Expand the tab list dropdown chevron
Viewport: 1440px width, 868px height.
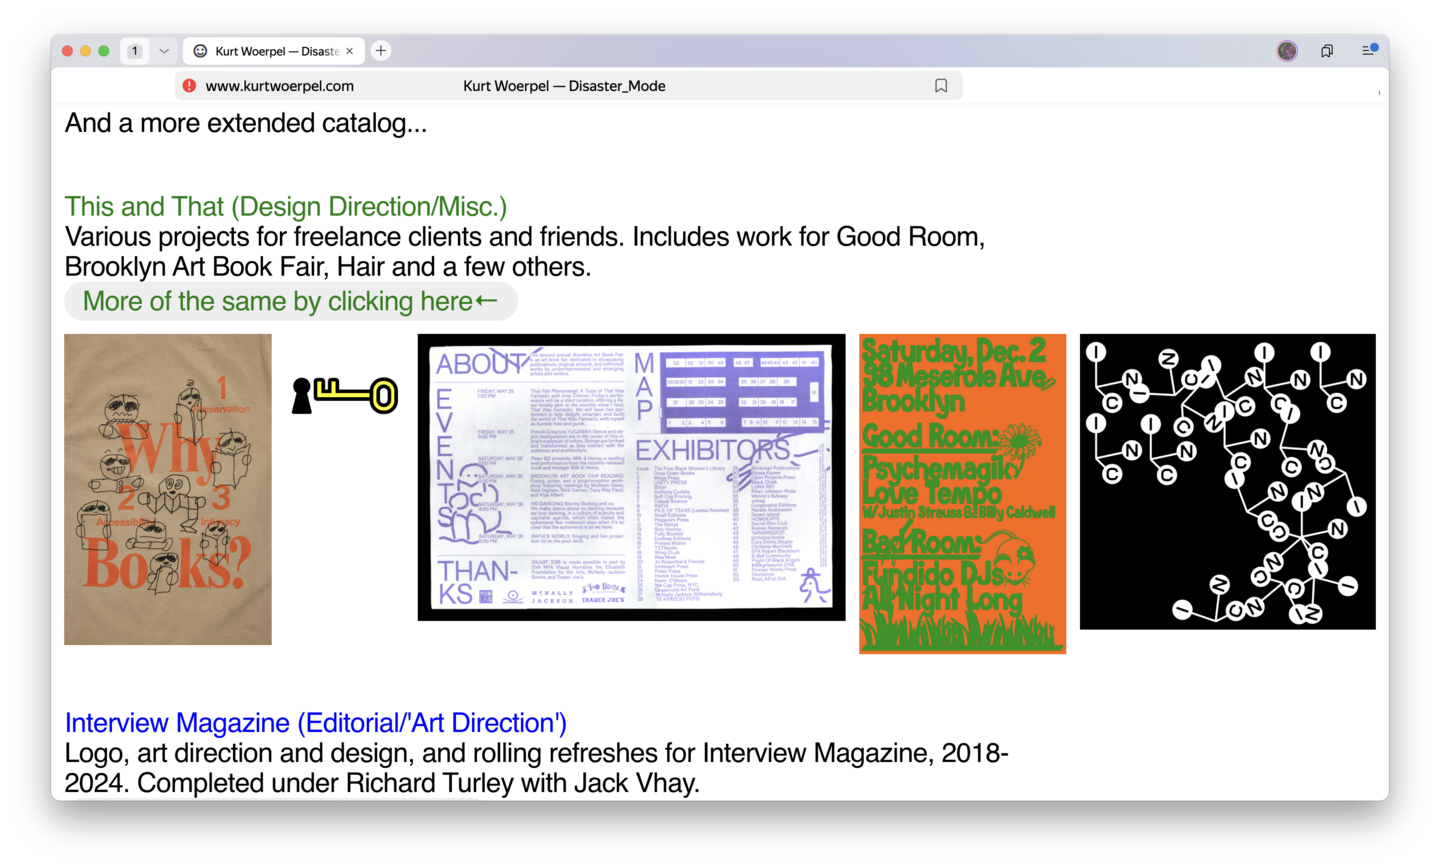click(164, 51)
